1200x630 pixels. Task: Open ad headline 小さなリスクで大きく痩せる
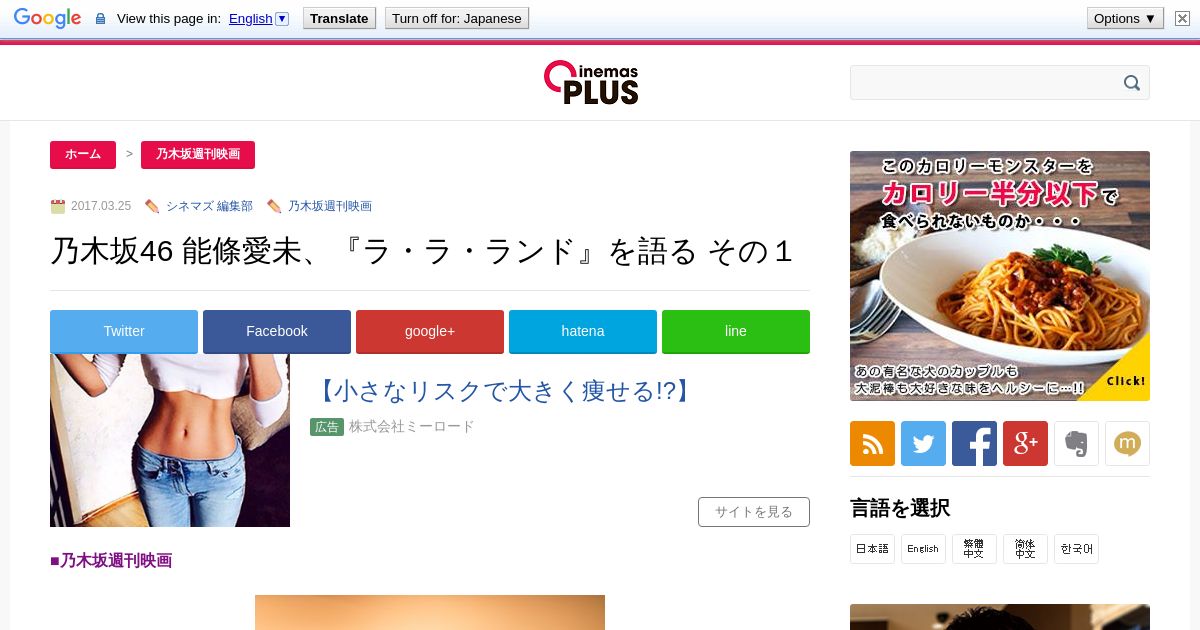(504, 391)
